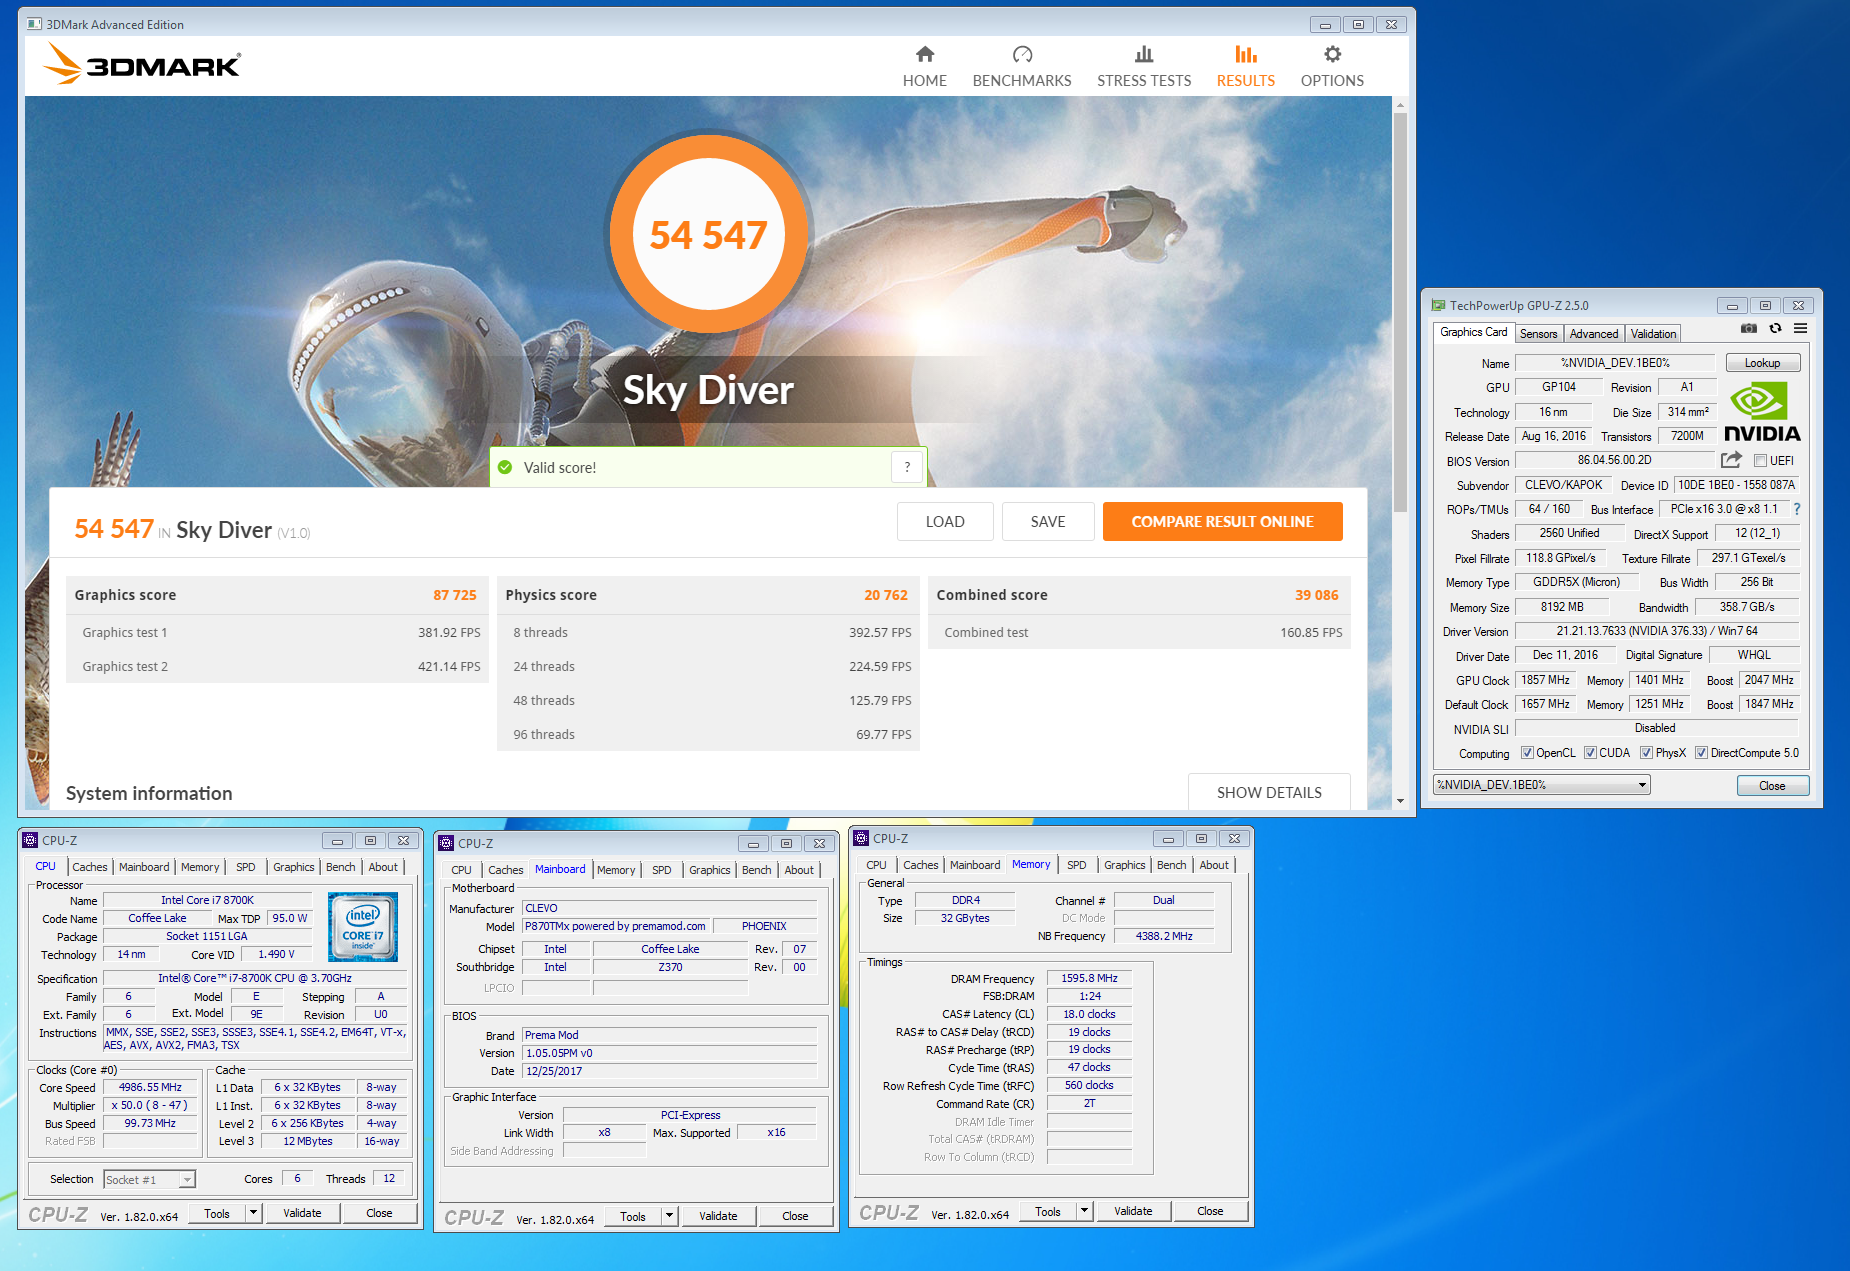Toggle the OpenCL checkbox in GPU-Z
This screenshot has height=1271, width=1850.
point(1527,753)
